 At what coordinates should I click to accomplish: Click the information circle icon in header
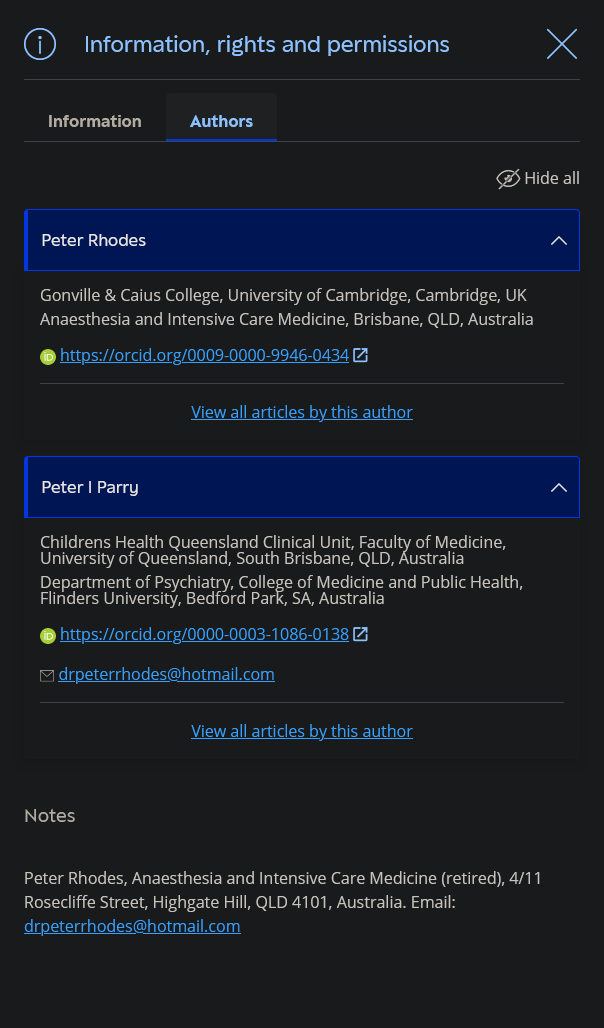click(x=40, y=44)
